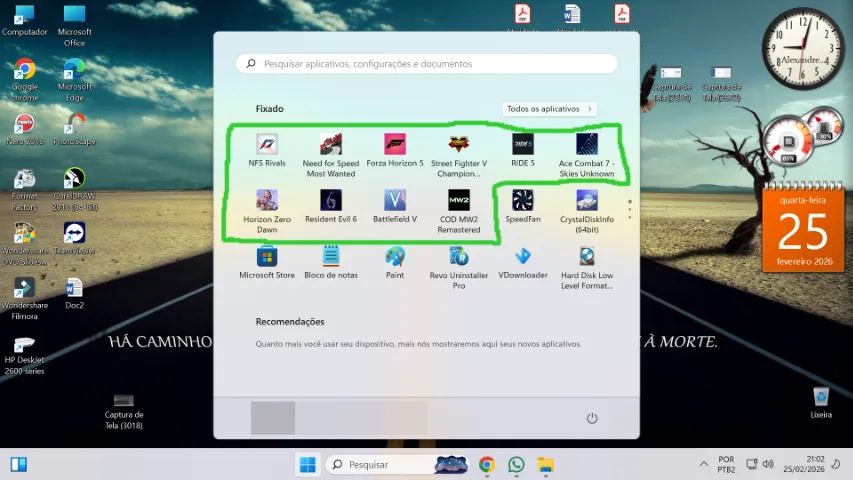Open Horizon Zero Dawn pinned app
The image size is (853, 480).
click(267, 211)
